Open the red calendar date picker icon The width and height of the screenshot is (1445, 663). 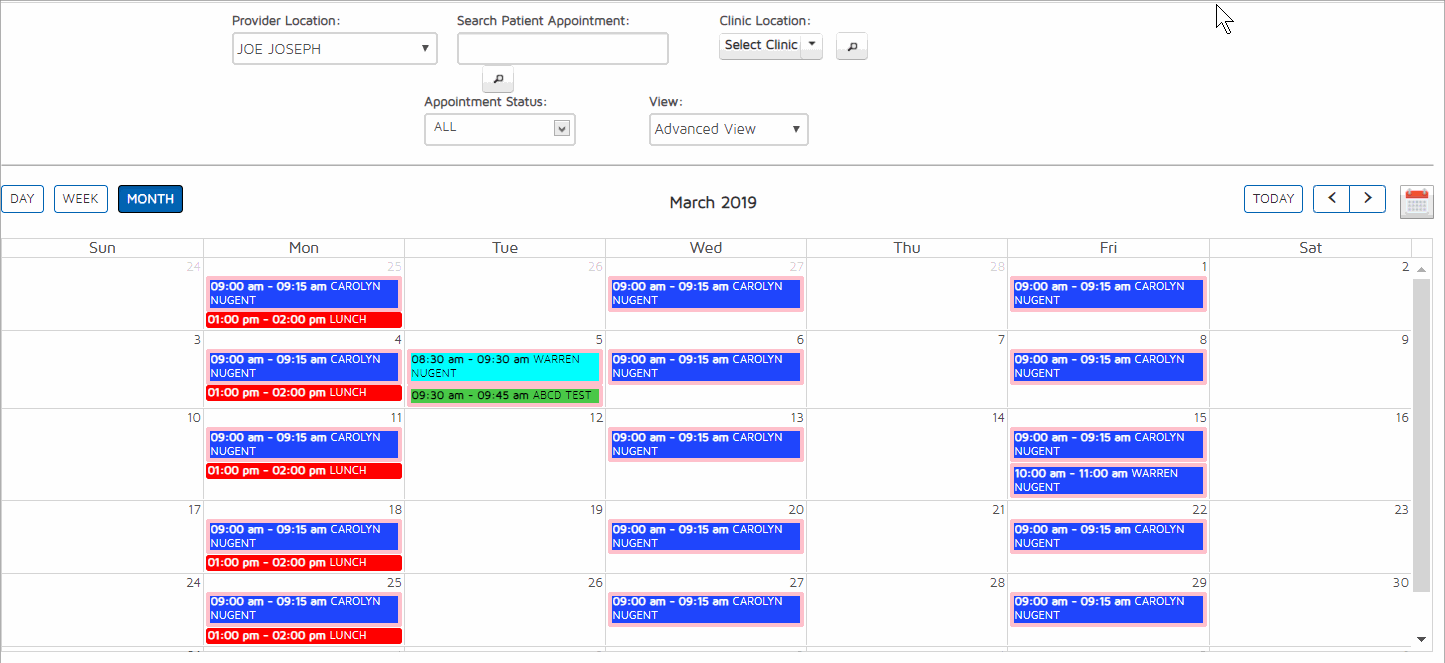point(1416,201)
